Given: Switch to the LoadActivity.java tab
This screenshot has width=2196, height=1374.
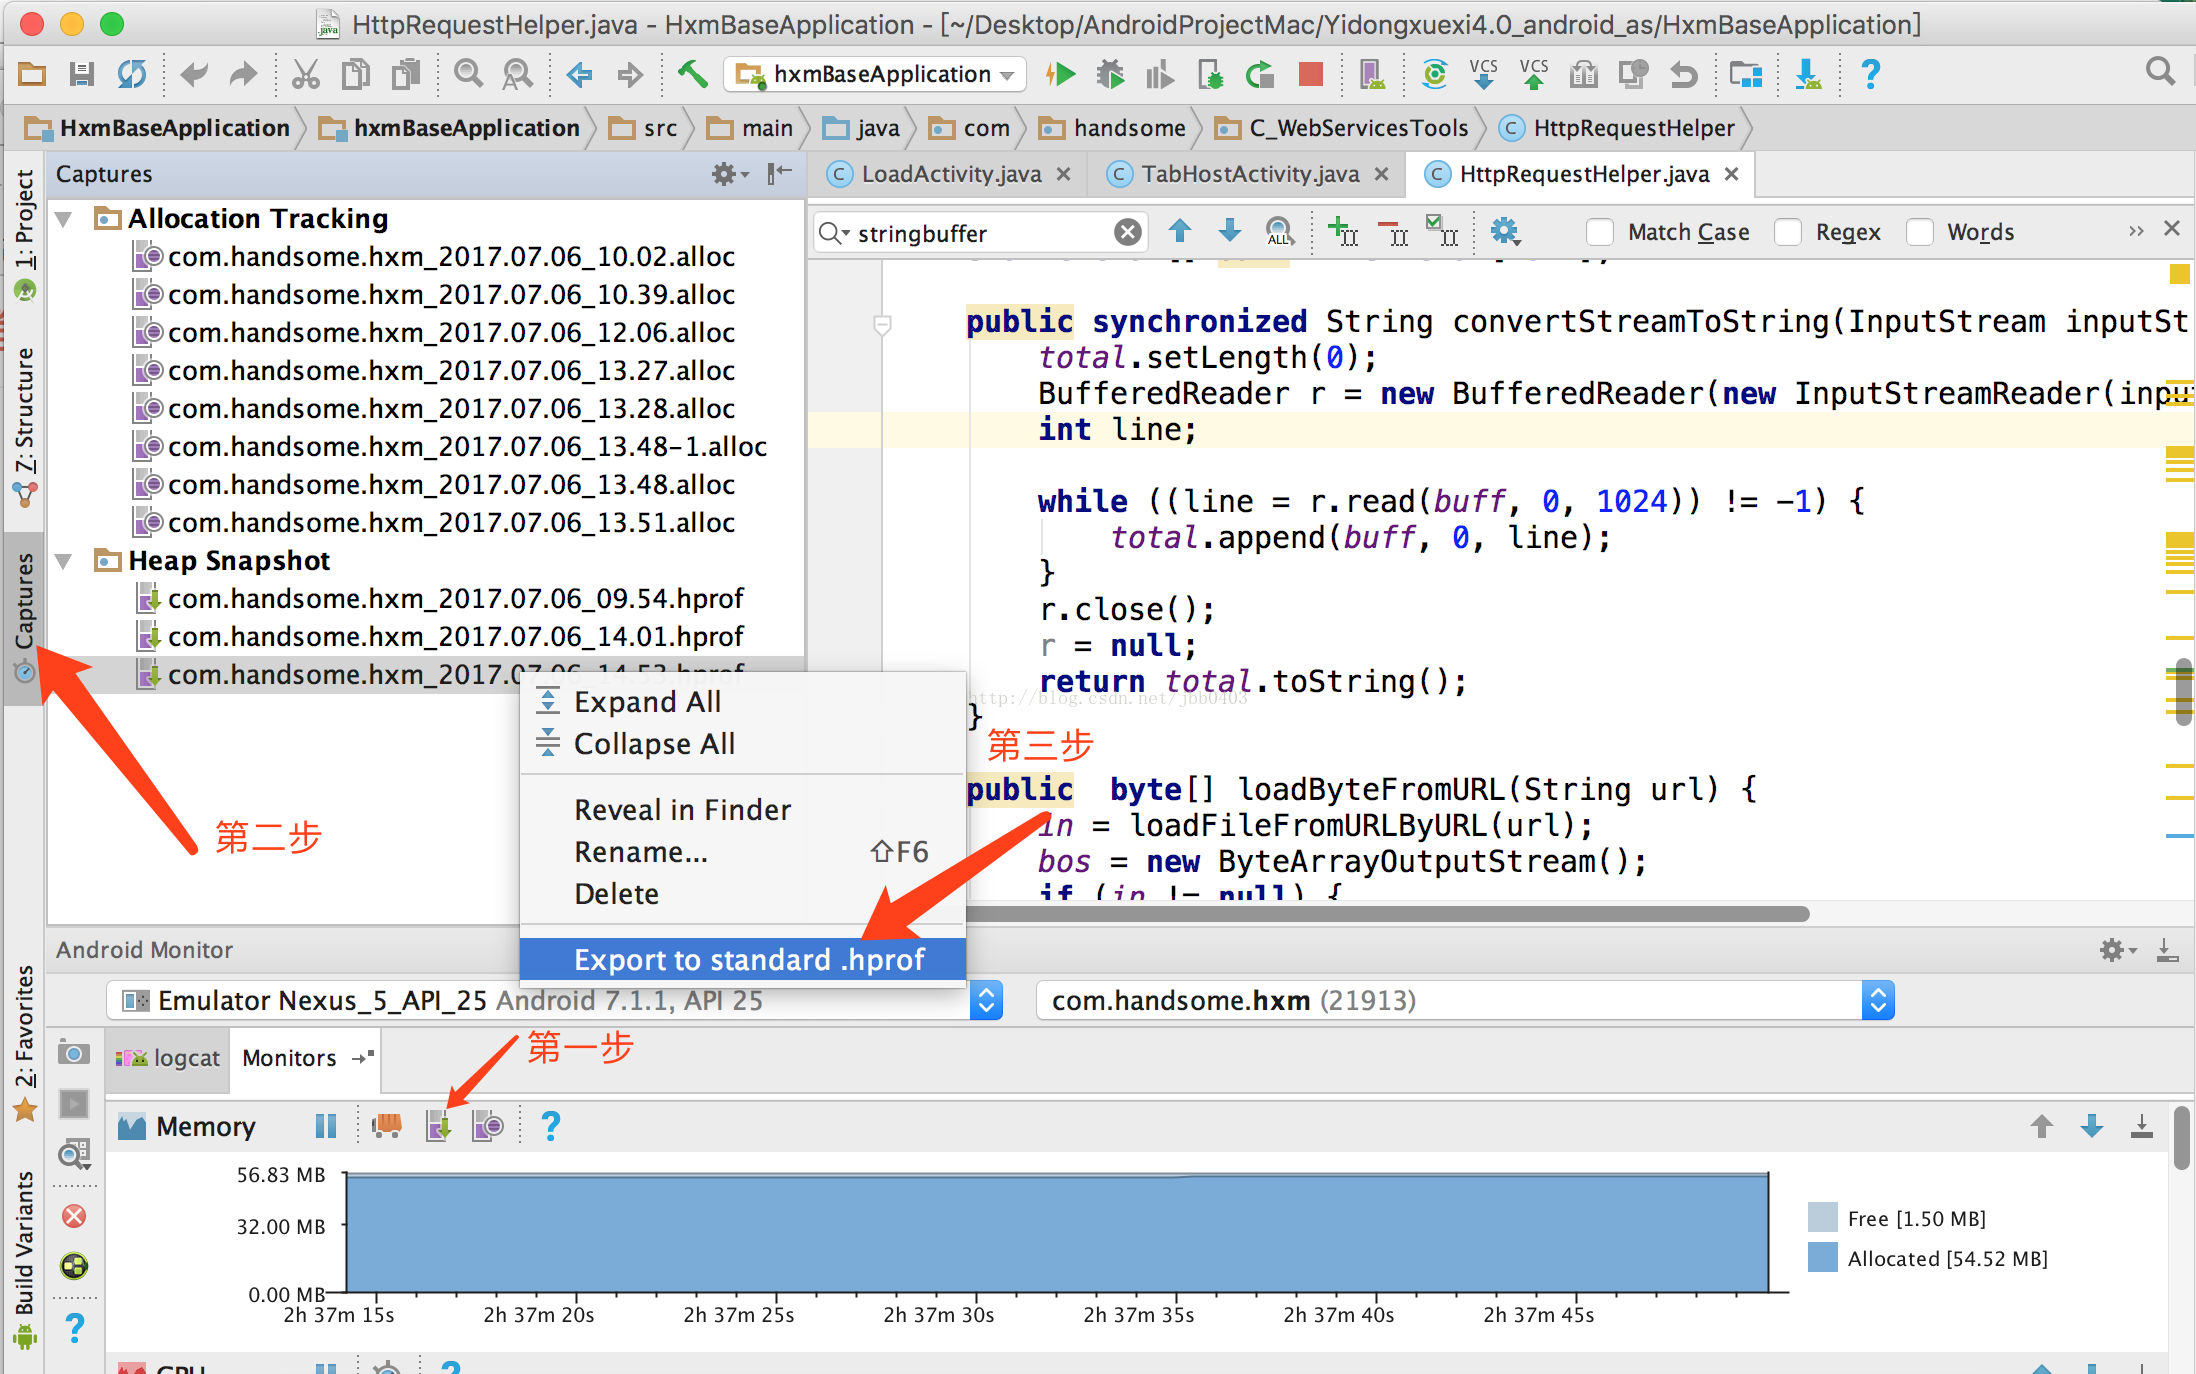Looking at the screenshot, I should [950, 175].
